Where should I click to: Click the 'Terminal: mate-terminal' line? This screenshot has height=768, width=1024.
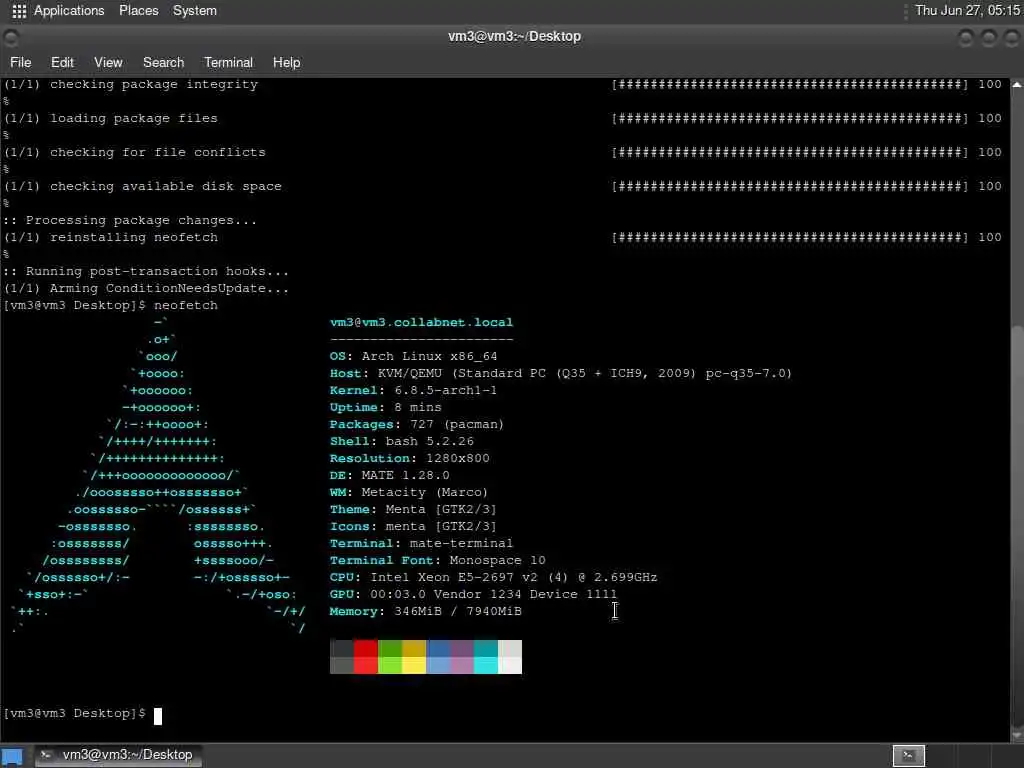(x=421, y=543)
